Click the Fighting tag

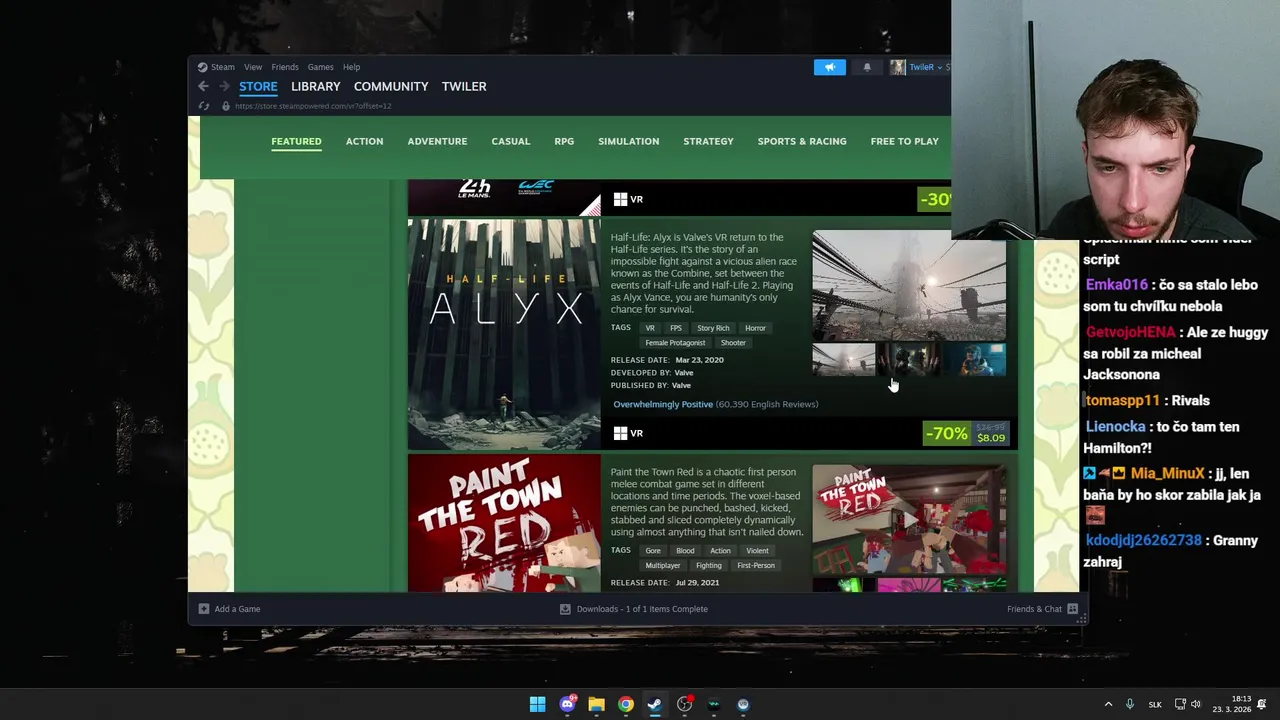click(709, 566)
